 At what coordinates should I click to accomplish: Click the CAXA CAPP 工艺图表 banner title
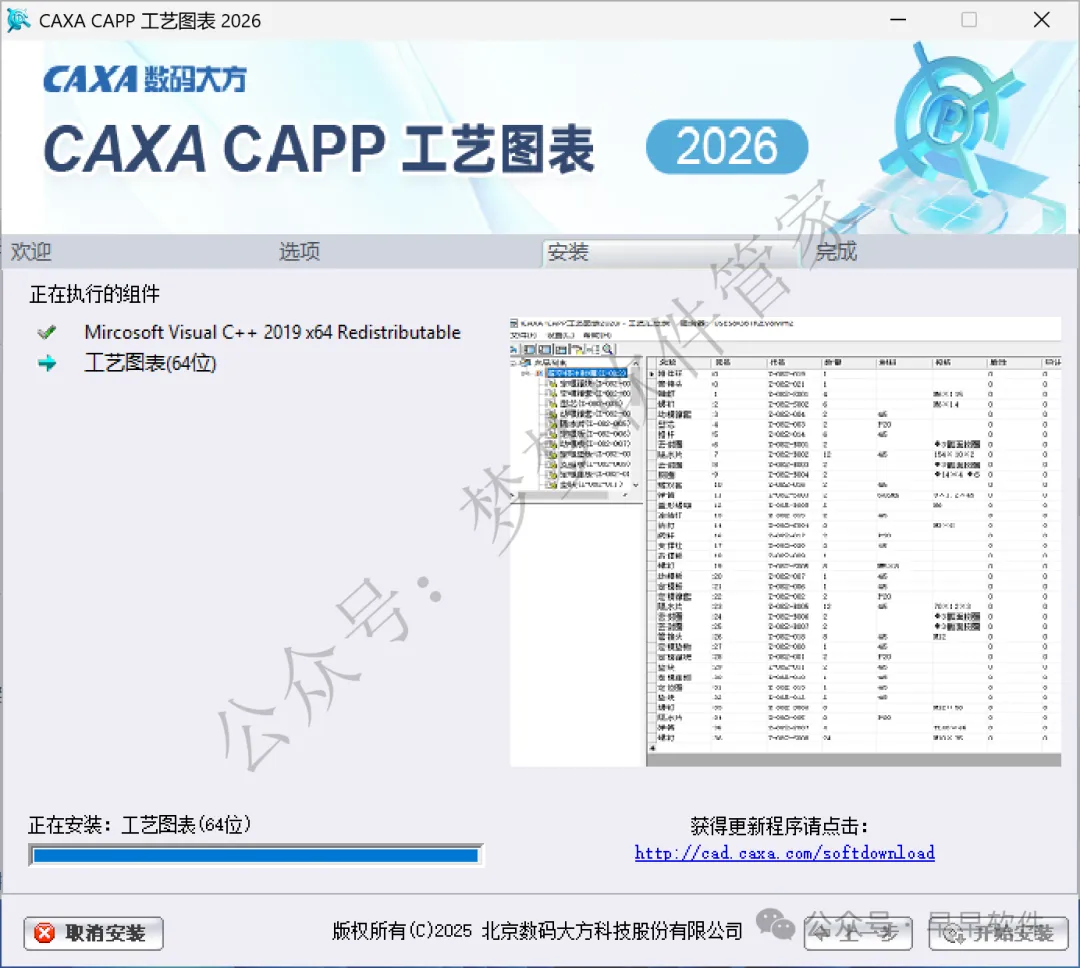click(x=319, y=149)
